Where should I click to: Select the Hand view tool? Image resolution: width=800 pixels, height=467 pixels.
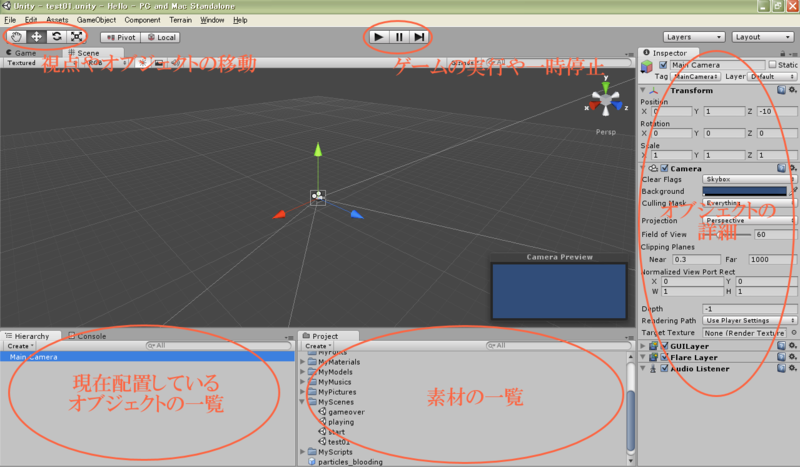(x=16, y=37)
